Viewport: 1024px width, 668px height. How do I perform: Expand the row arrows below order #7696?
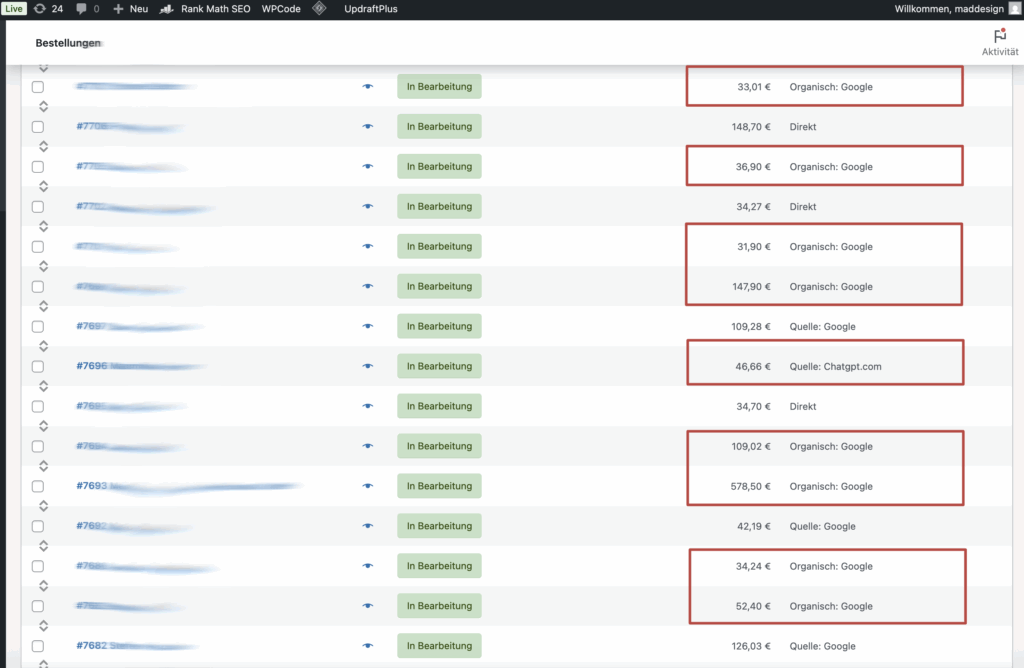pyautogui.click(x=43, y=386)
